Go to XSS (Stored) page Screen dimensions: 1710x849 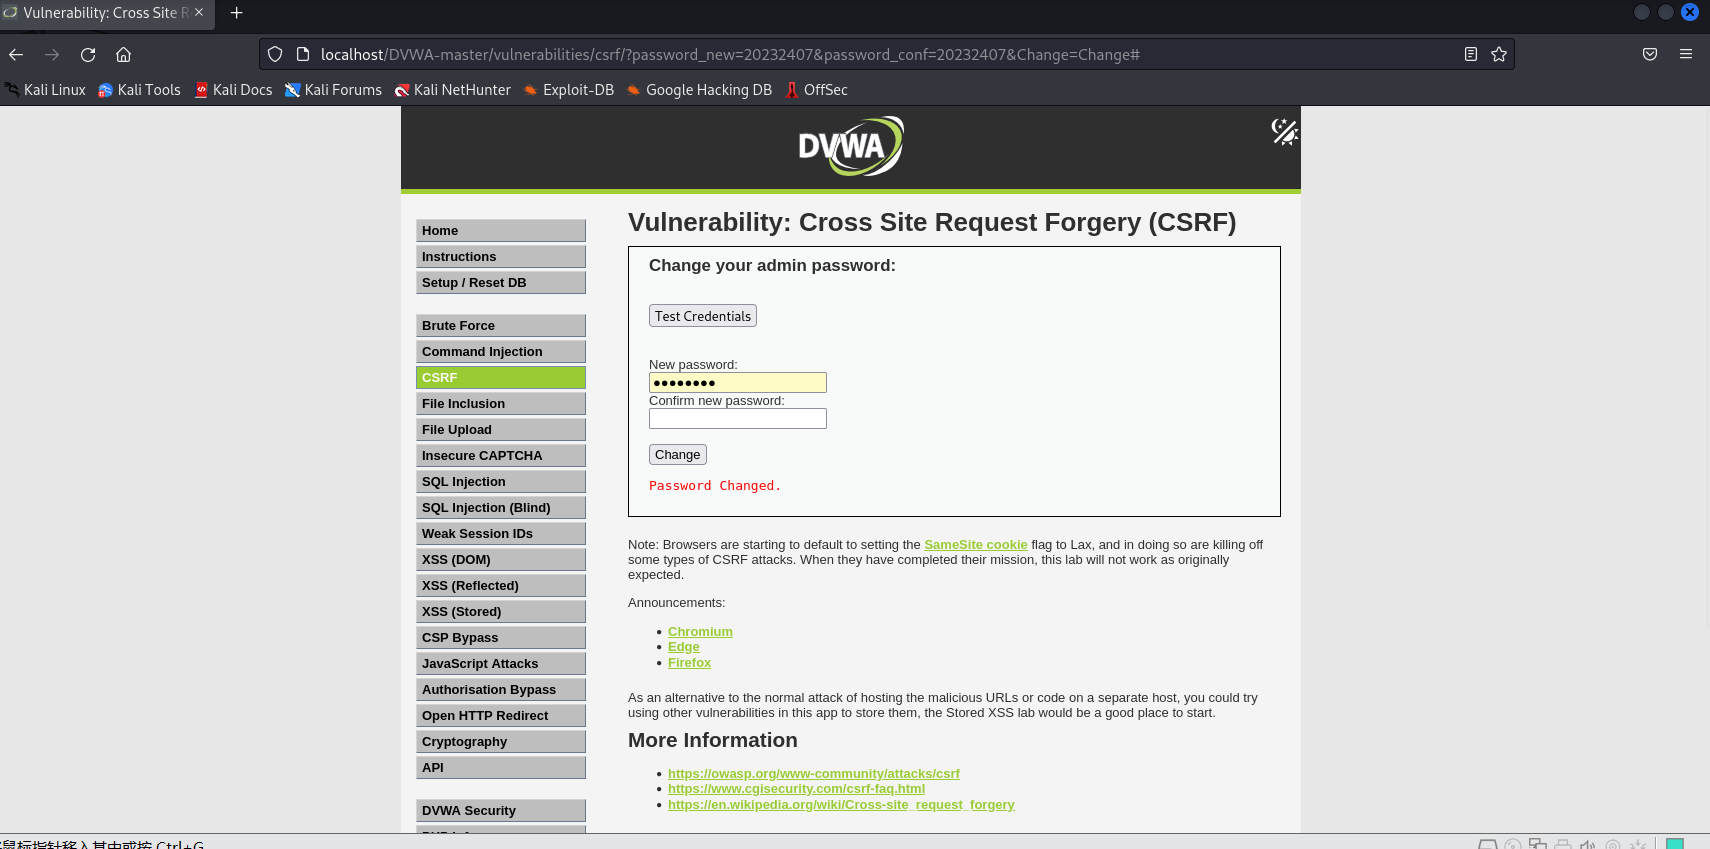[501, 611]
